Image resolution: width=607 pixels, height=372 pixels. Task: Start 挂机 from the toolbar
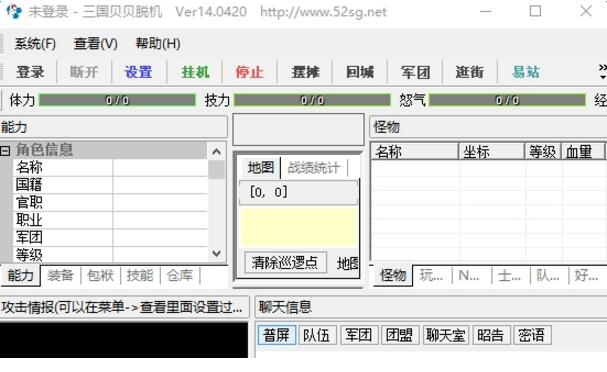195,72
